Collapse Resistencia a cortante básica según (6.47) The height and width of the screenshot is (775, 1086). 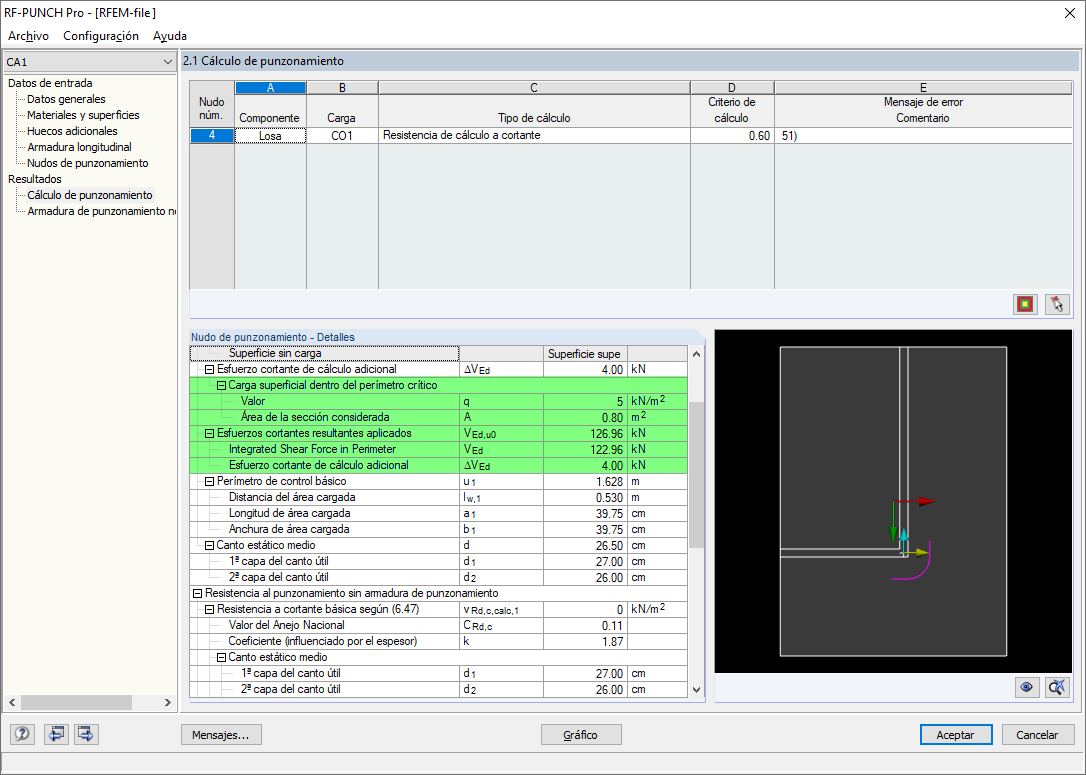(x=209, y=609)
